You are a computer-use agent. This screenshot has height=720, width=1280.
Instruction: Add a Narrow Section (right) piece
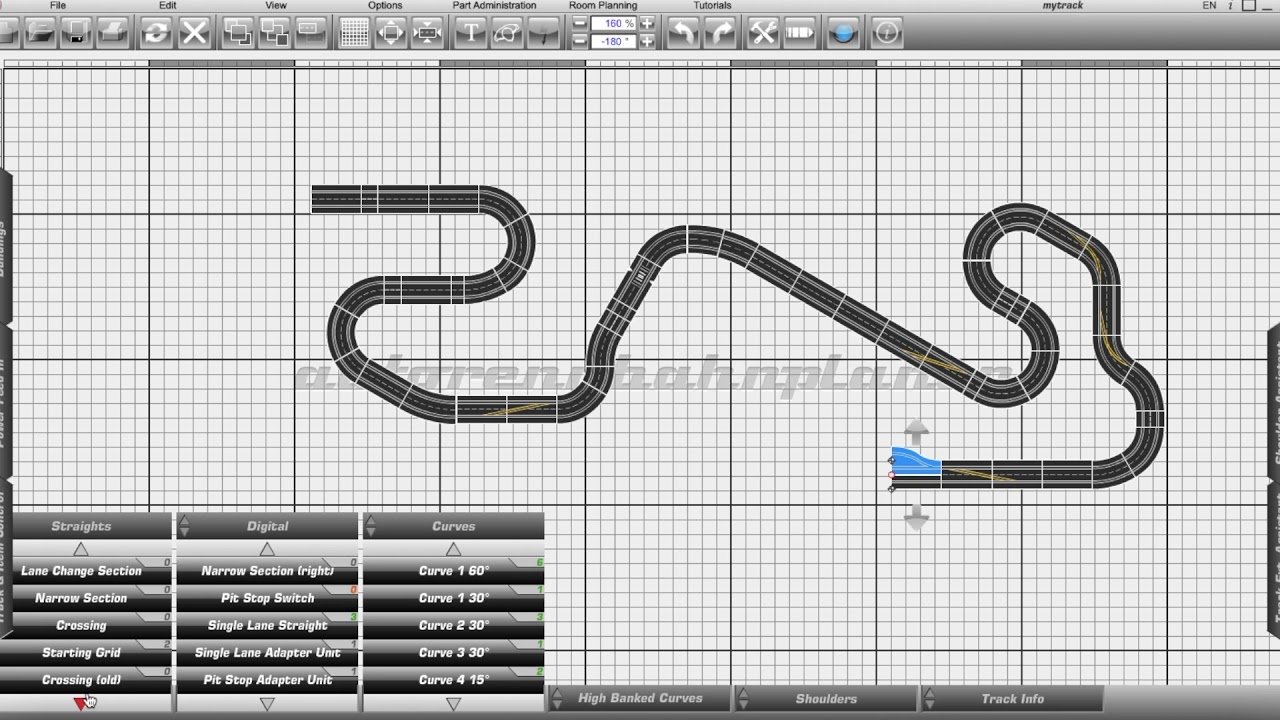click(267, 571)
